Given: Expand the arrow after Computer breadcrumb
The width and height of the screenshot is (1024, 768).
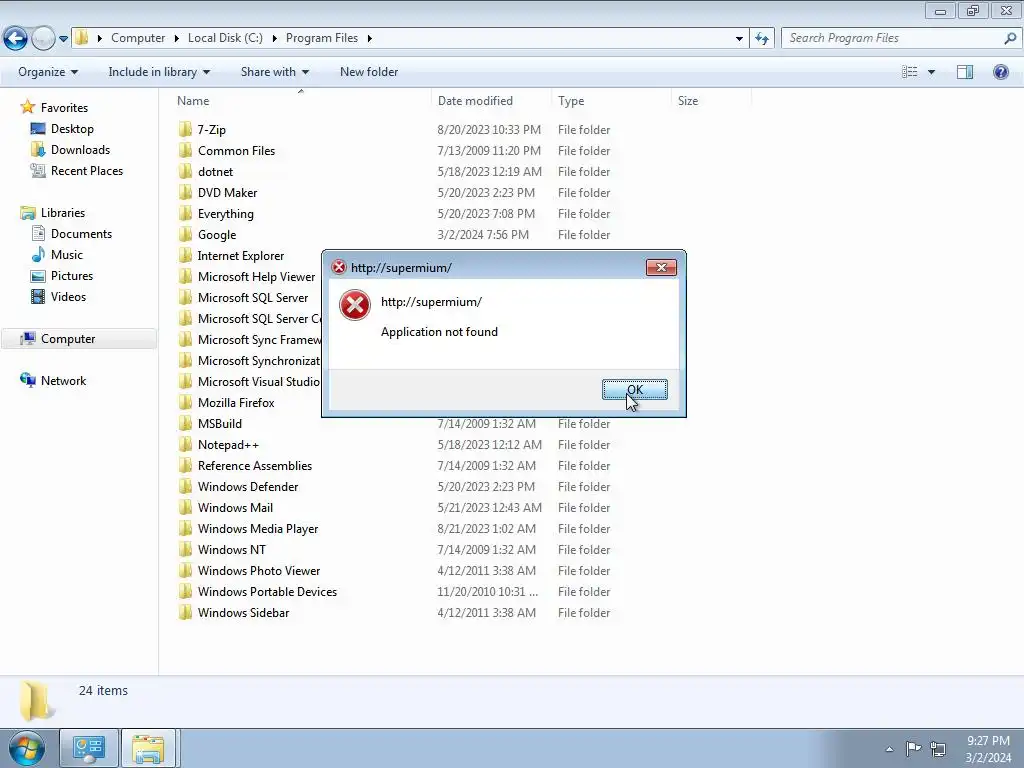Looking at the screenshot, I should click(x=176, y=39).
